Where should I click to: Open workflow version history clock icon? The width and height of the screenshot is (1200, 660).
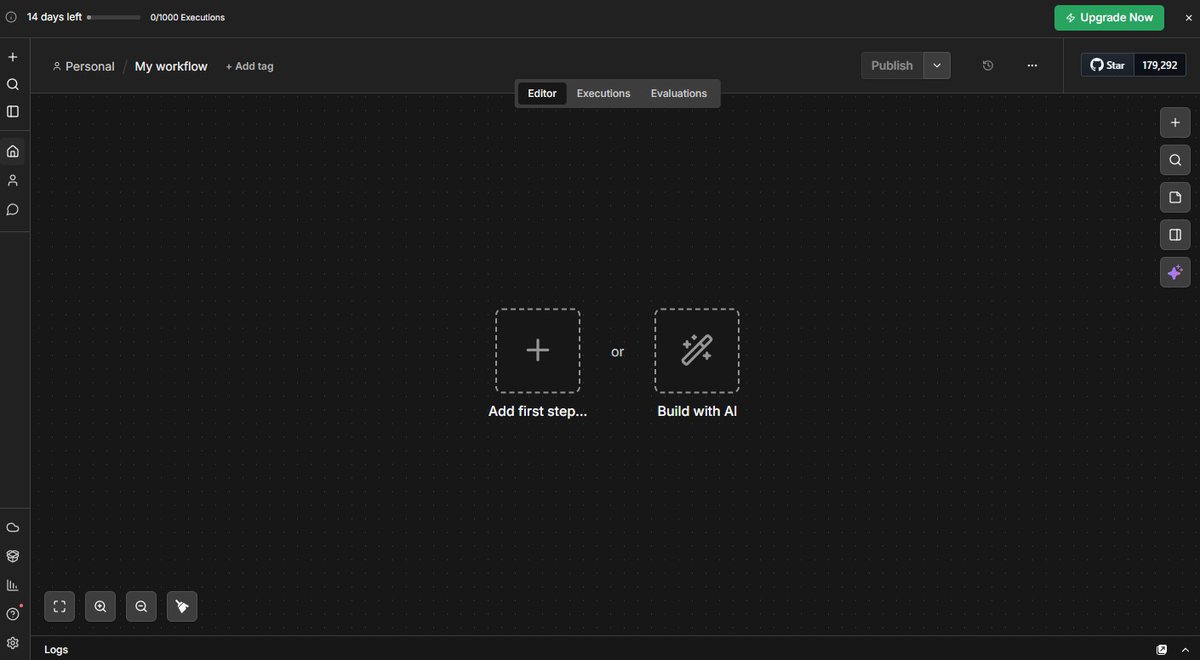pyautogui.click(x=988, y=66)
